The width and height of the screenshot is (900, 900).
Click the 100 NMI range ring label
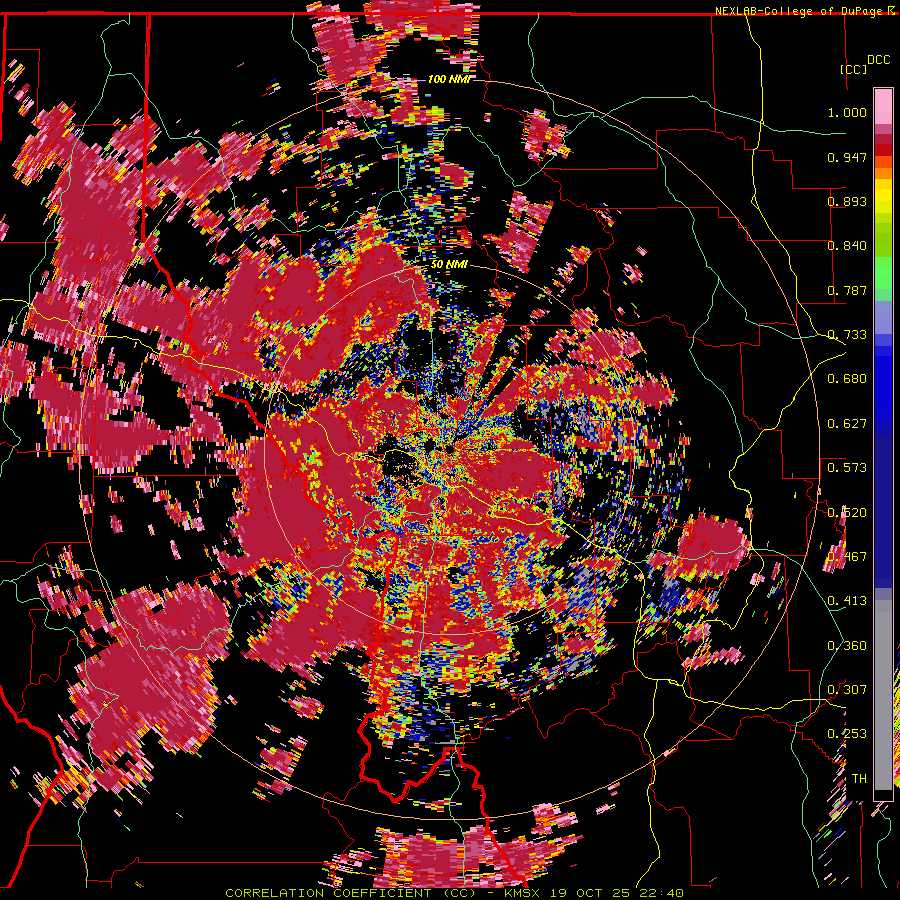448,79
